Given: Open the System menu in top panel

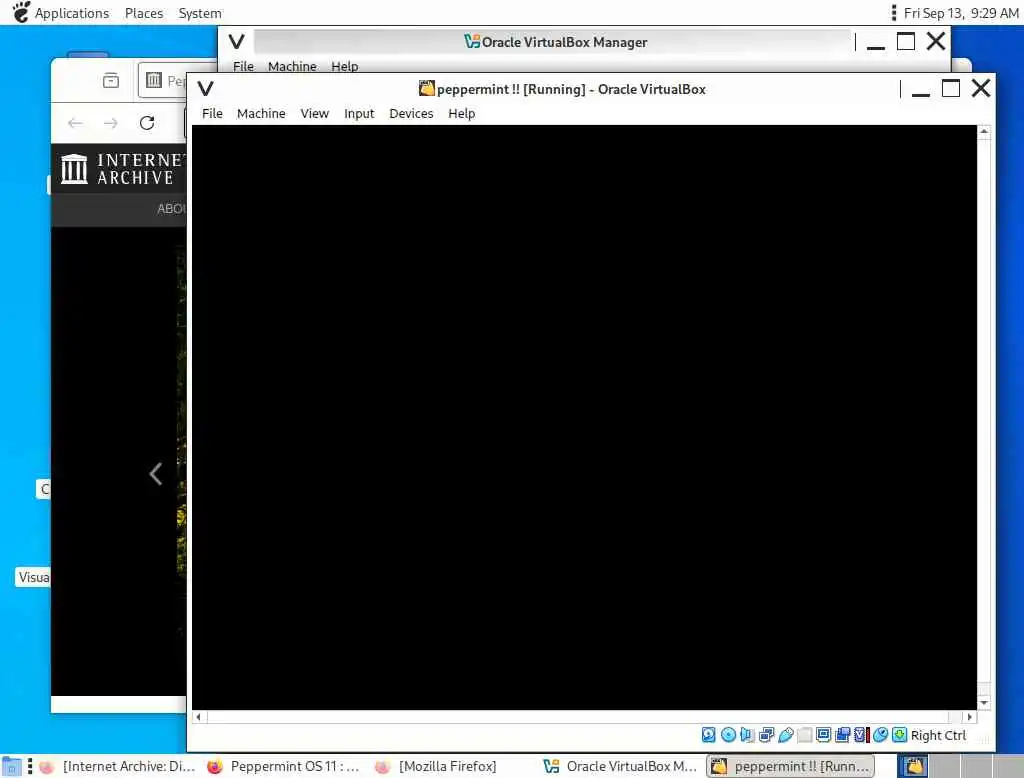Looking at the screenshot, I should 200,13.
